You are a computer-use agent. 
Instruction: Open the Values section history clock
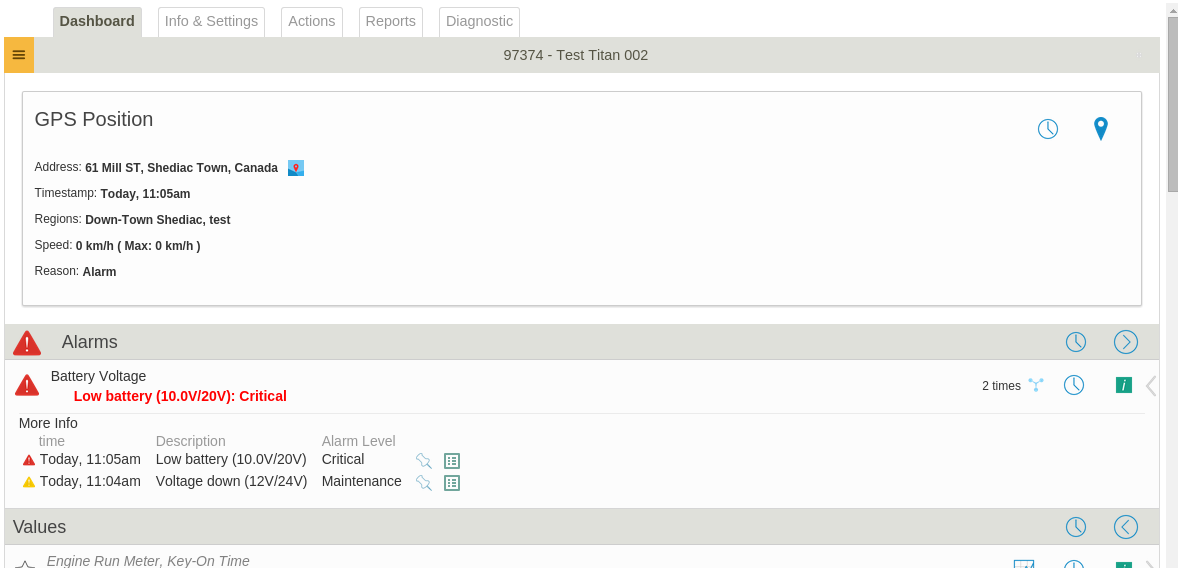[x=1076, y=527]
